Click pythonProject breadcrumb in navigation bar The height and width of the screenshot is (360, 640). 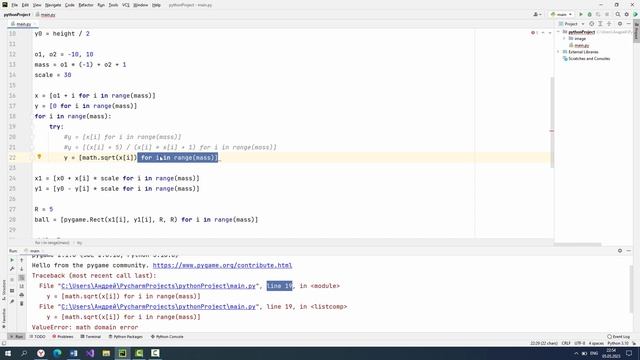(x=17, y=15)
